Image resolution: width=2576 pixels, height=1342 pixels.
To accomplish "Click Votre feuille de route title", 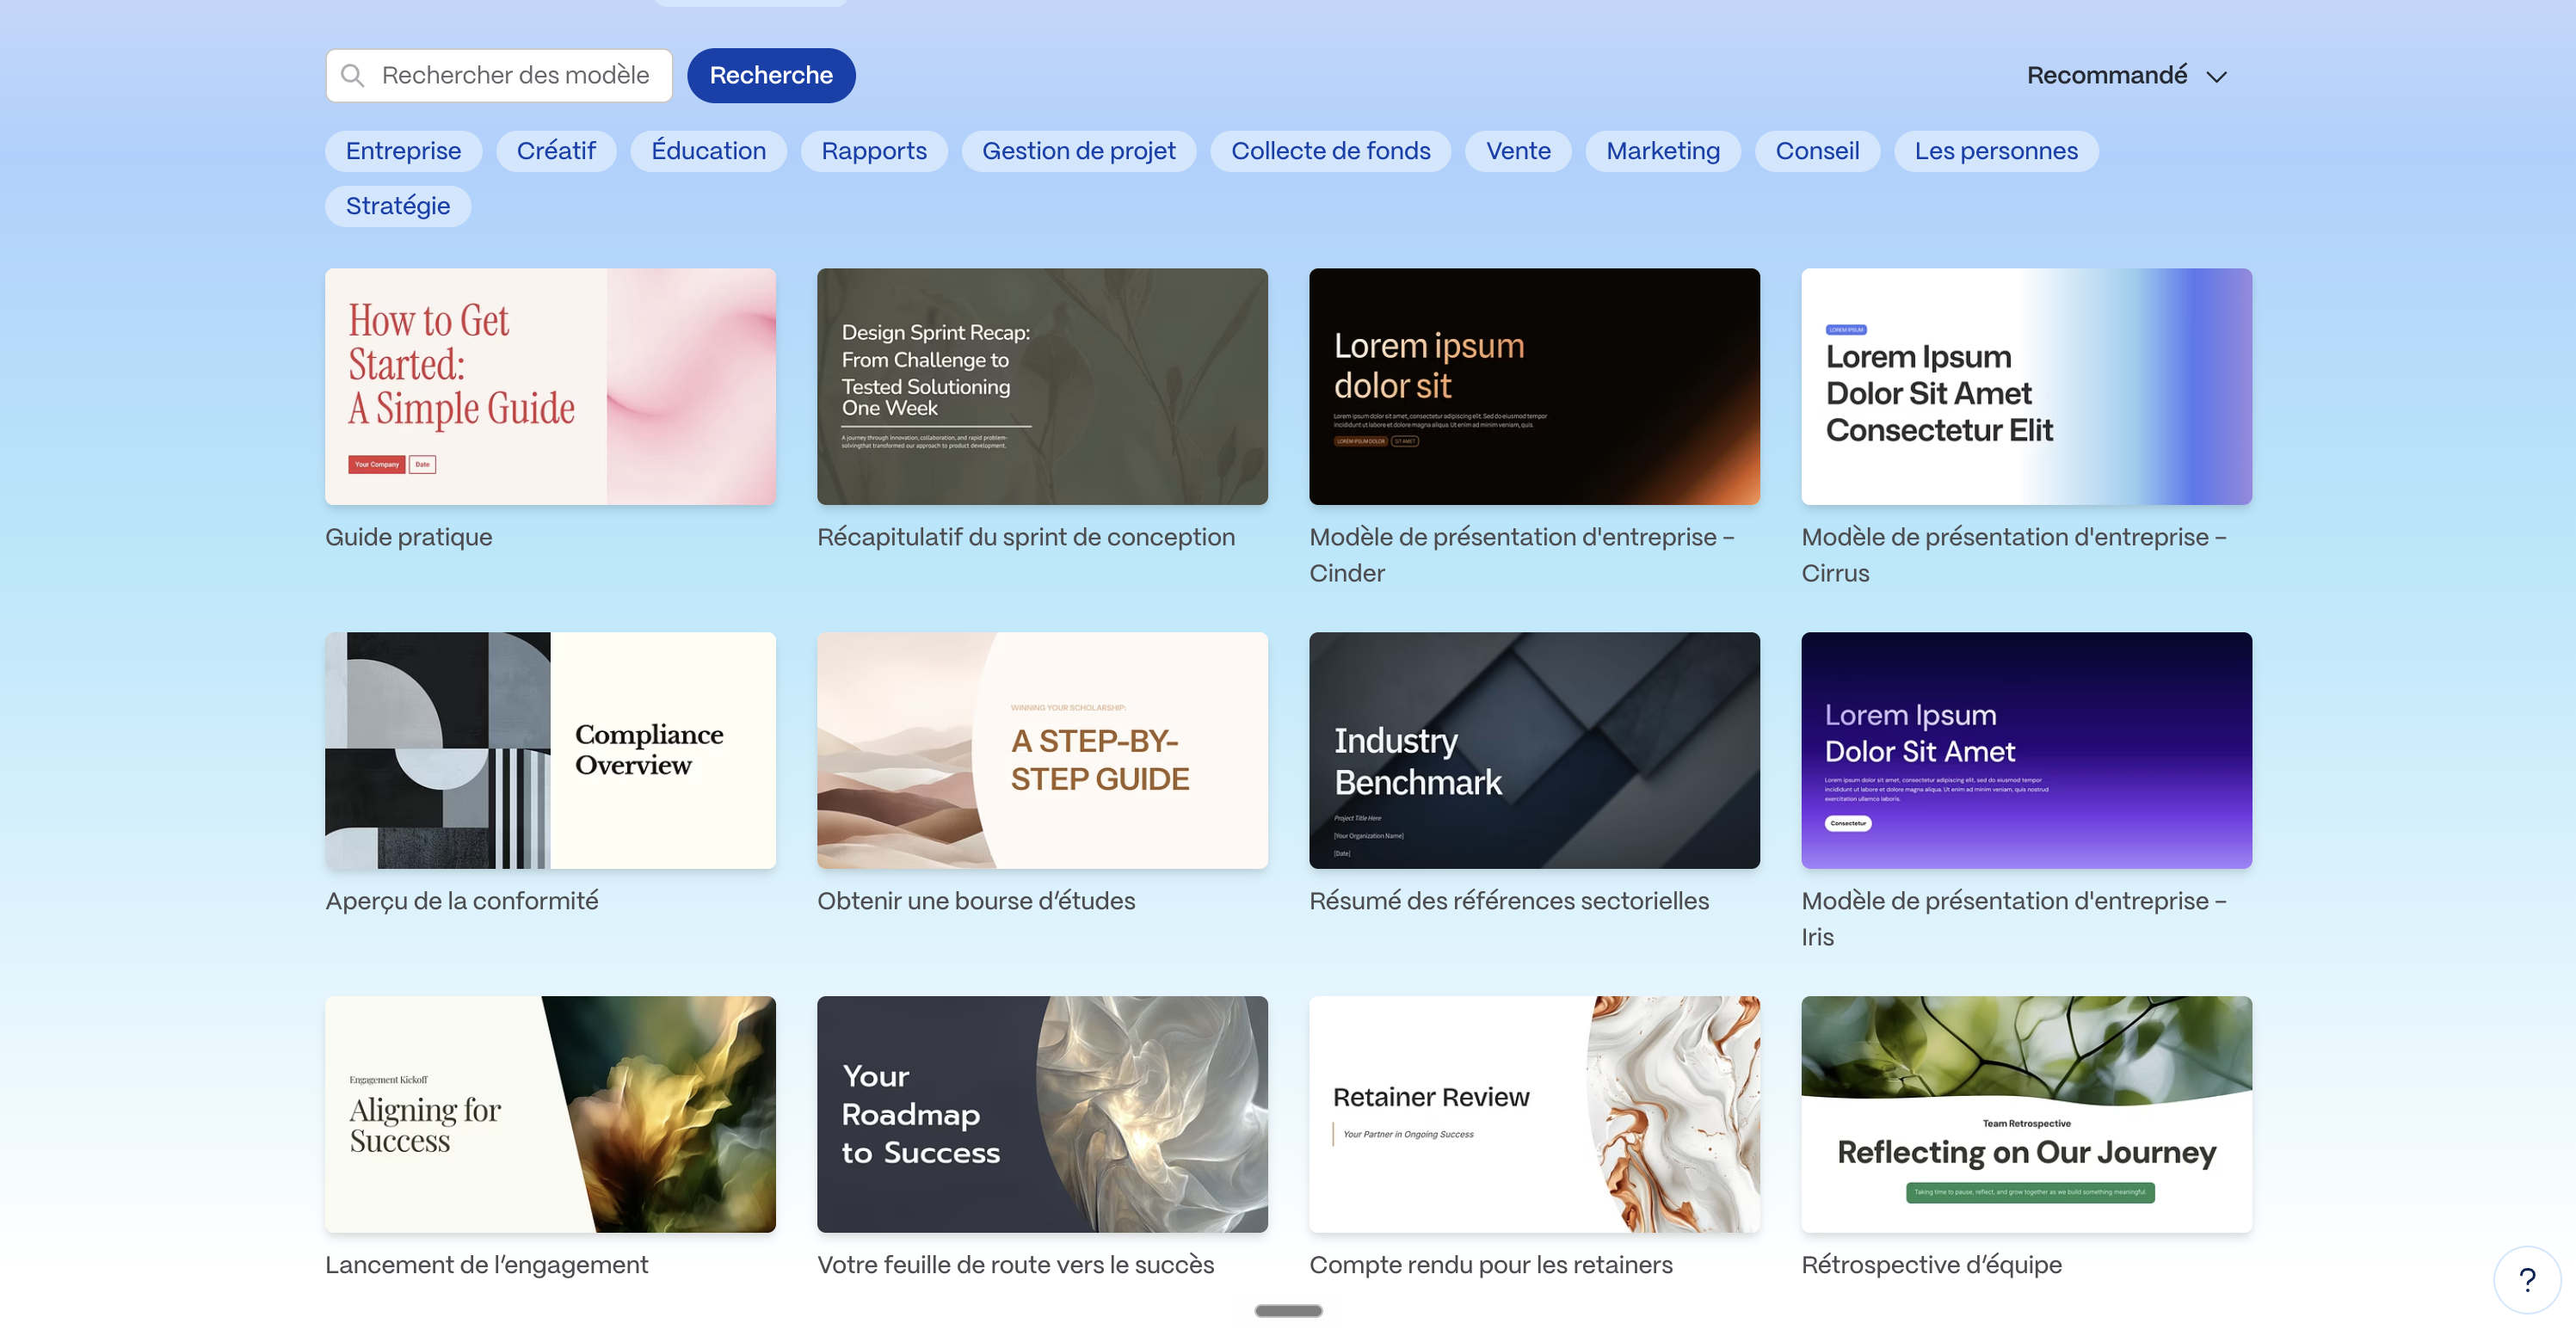I will [x=1016, y=1265].
